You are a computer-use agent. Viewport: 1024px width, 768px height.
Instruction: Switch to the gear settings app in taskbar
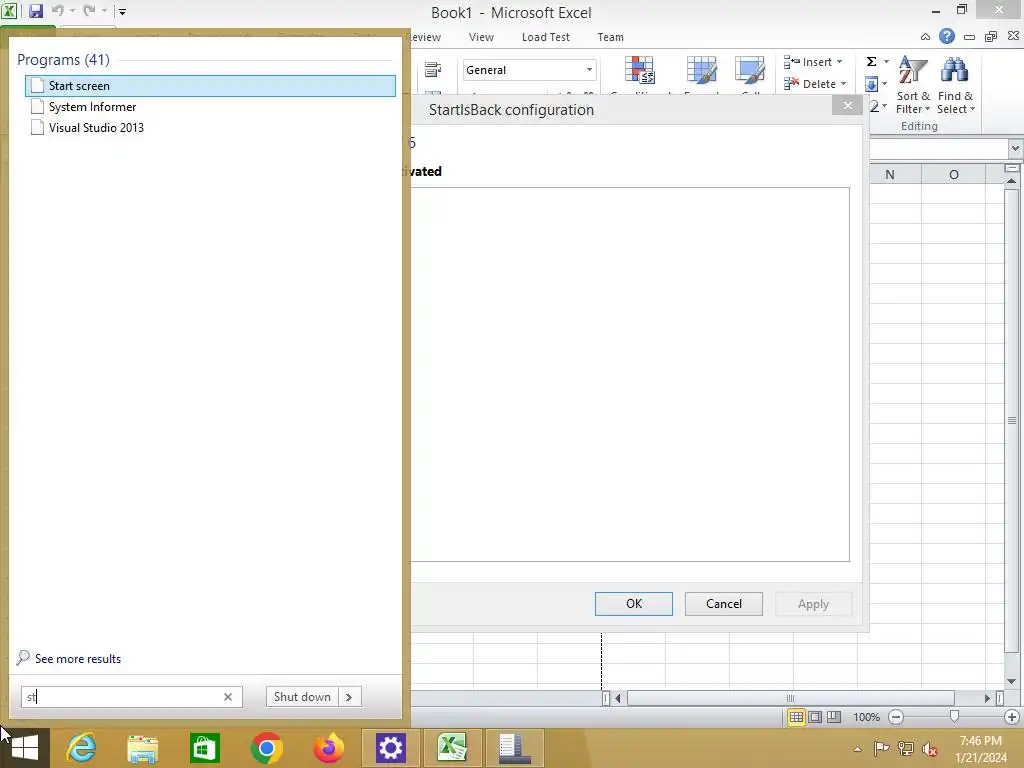(391, 748)
